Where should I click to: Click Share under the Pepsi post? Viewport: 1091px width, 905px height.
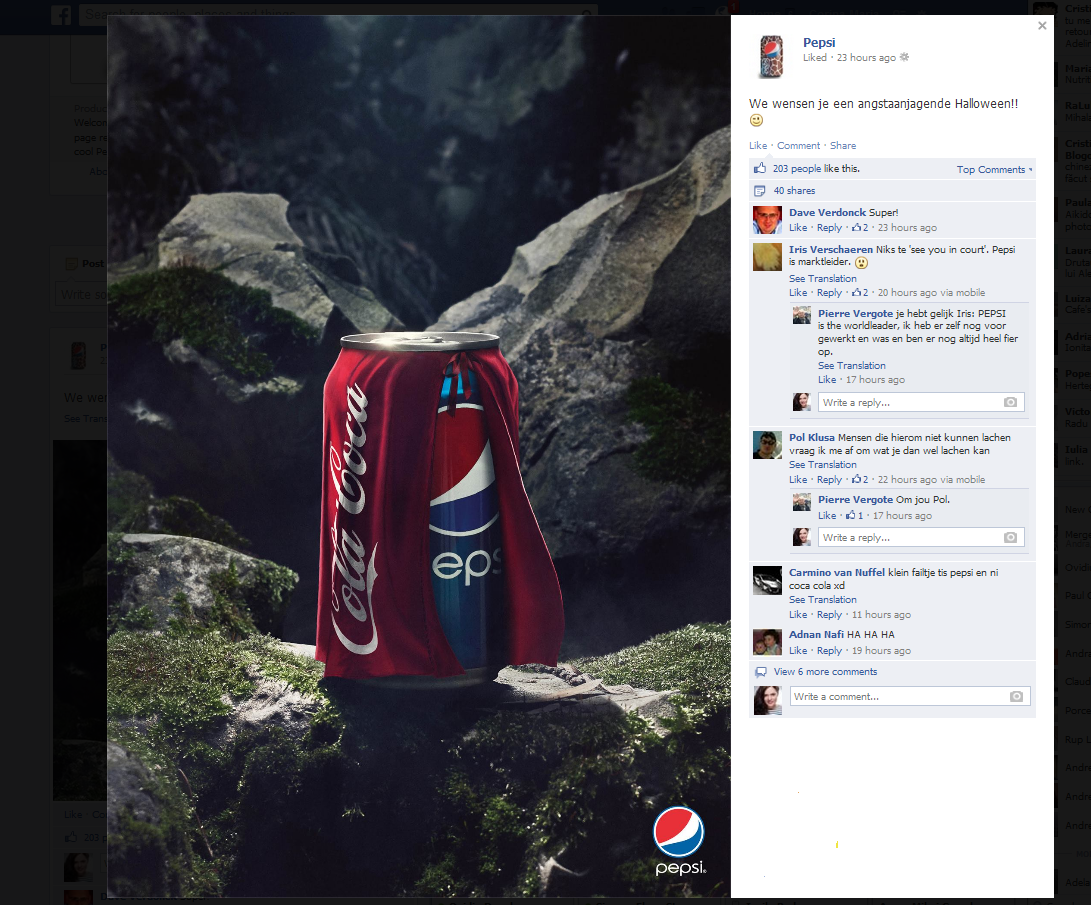(842, 146)
